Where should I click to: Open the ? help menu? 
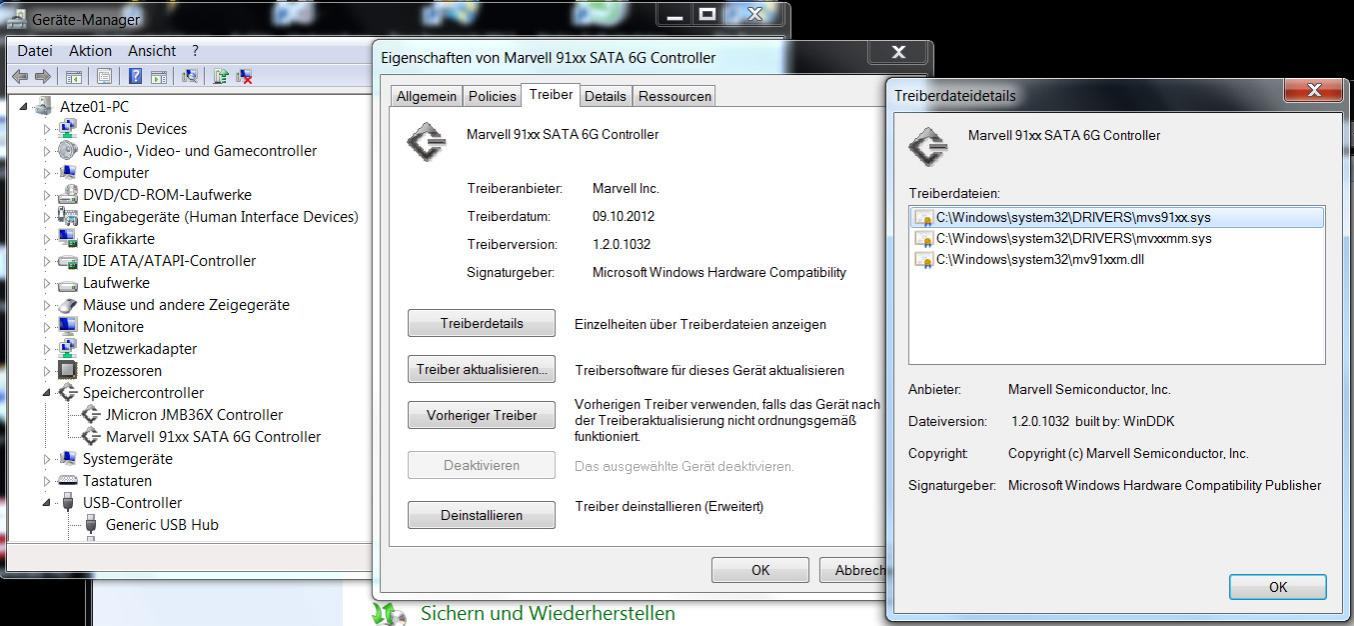coord(195,50)
